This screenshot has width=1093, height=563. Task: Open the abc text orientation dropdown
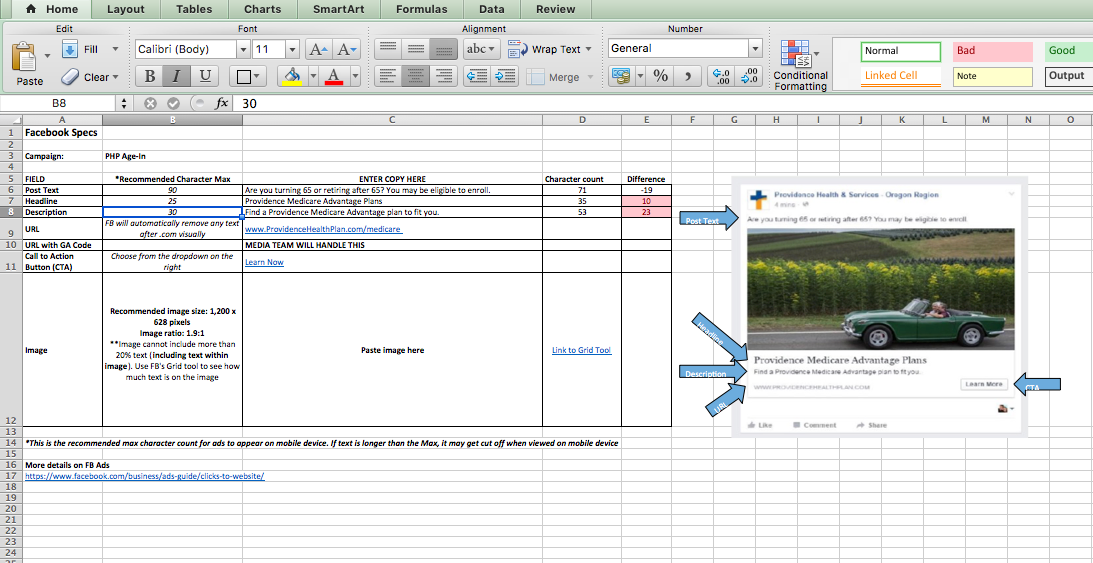point(482,49)
